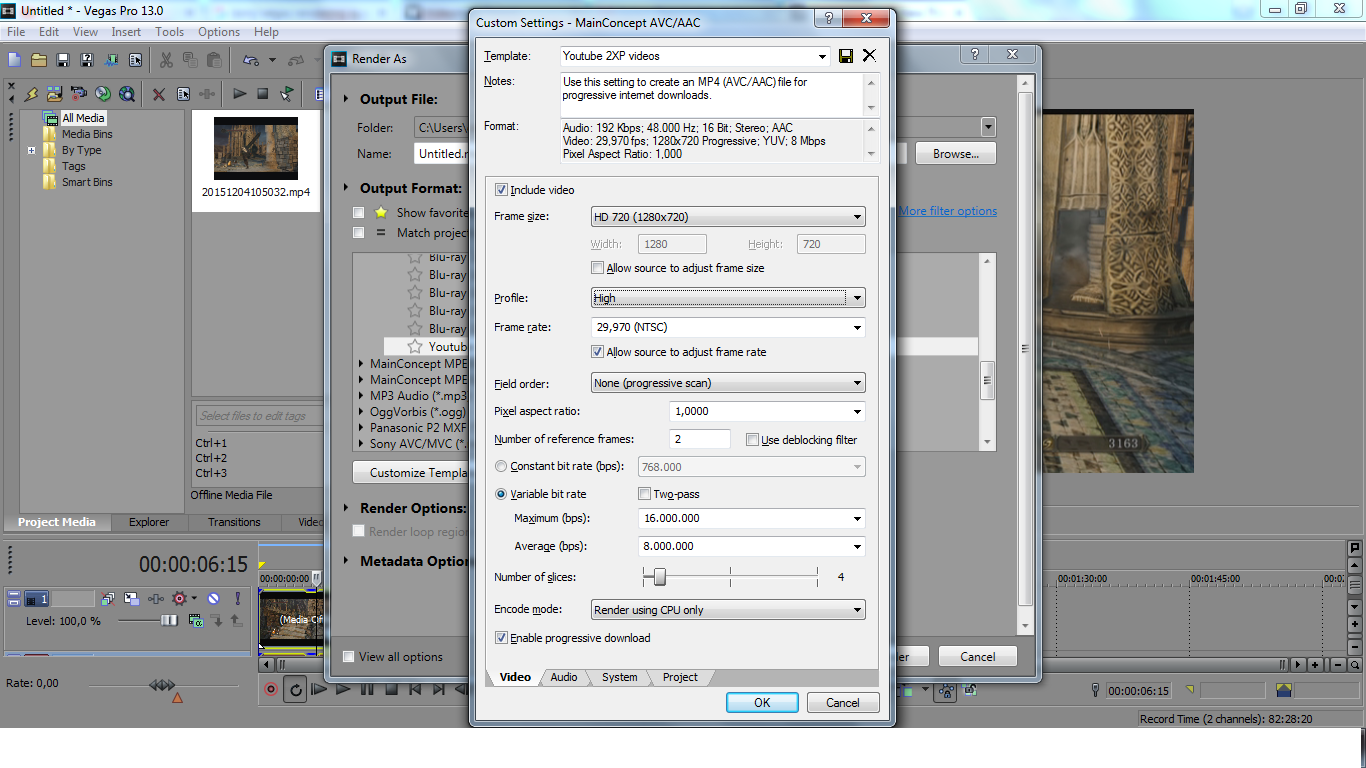Open the File menu
The height and width of the screenshot is (768, 1366).
pos(16,32)
